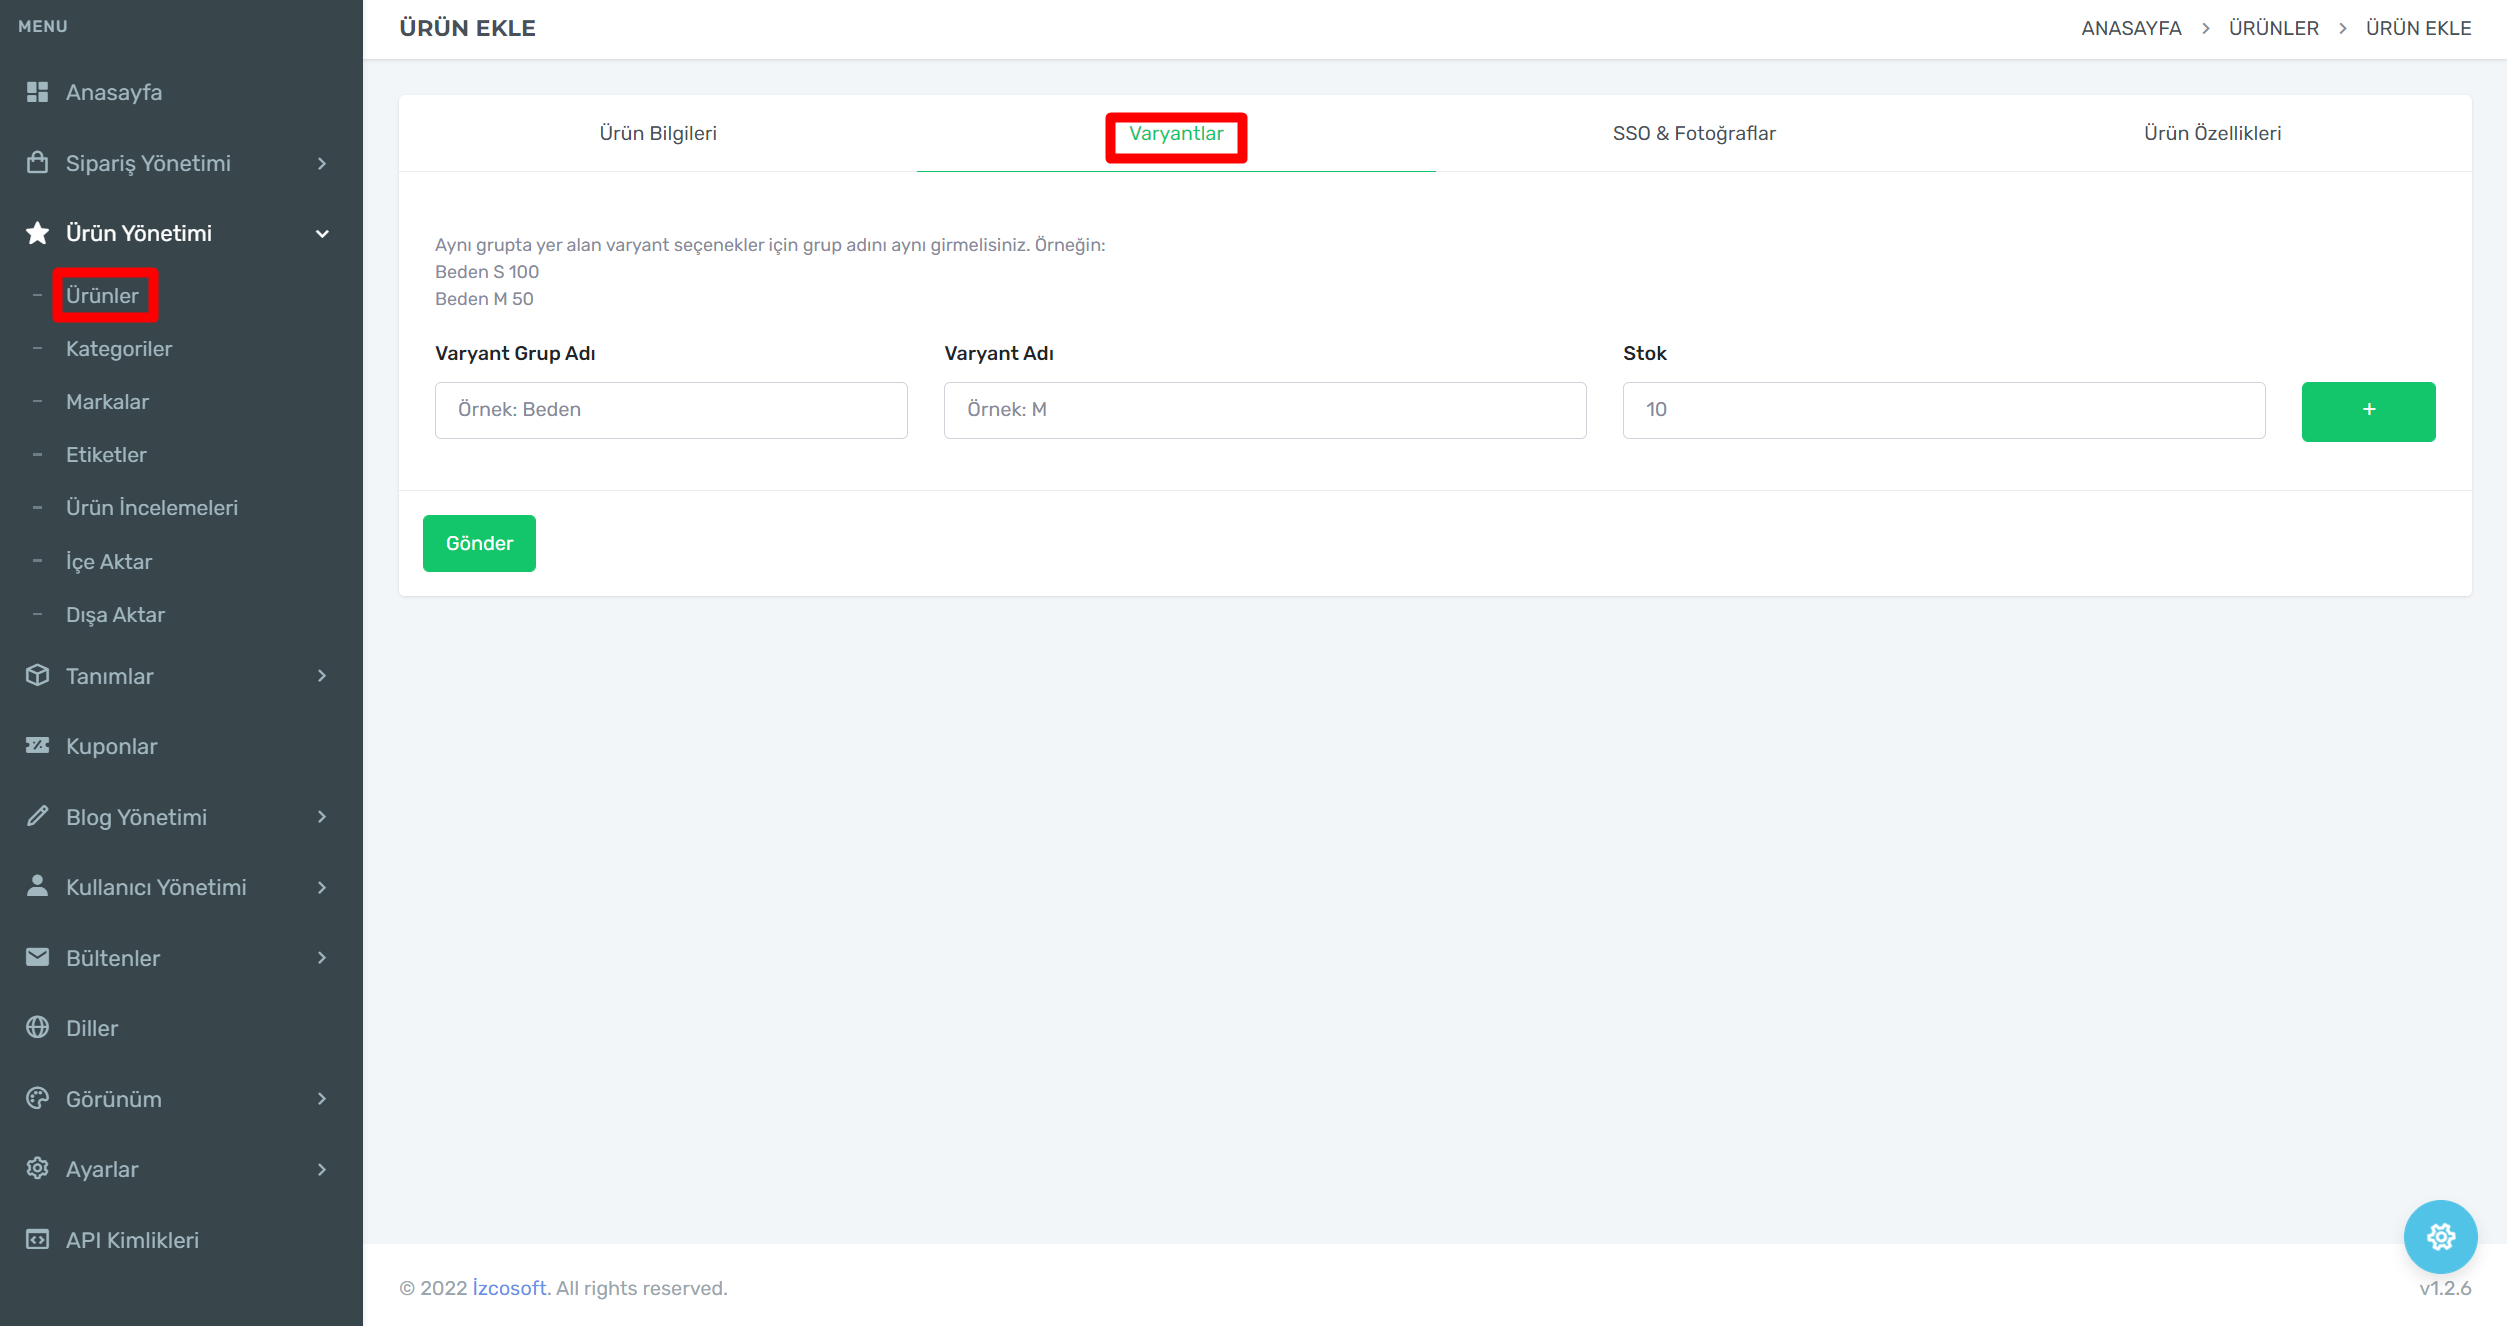Switch to the Ürün Bilgileri tab
Image resolution: width=2507 pixels, height=1326 pixels.
(658, 134)
